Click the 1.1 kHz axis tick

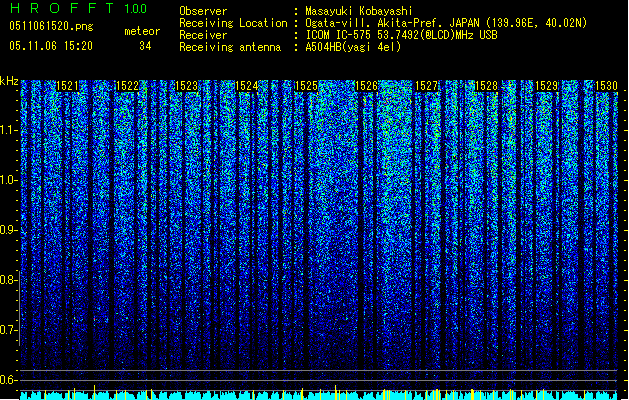[9, 130]
